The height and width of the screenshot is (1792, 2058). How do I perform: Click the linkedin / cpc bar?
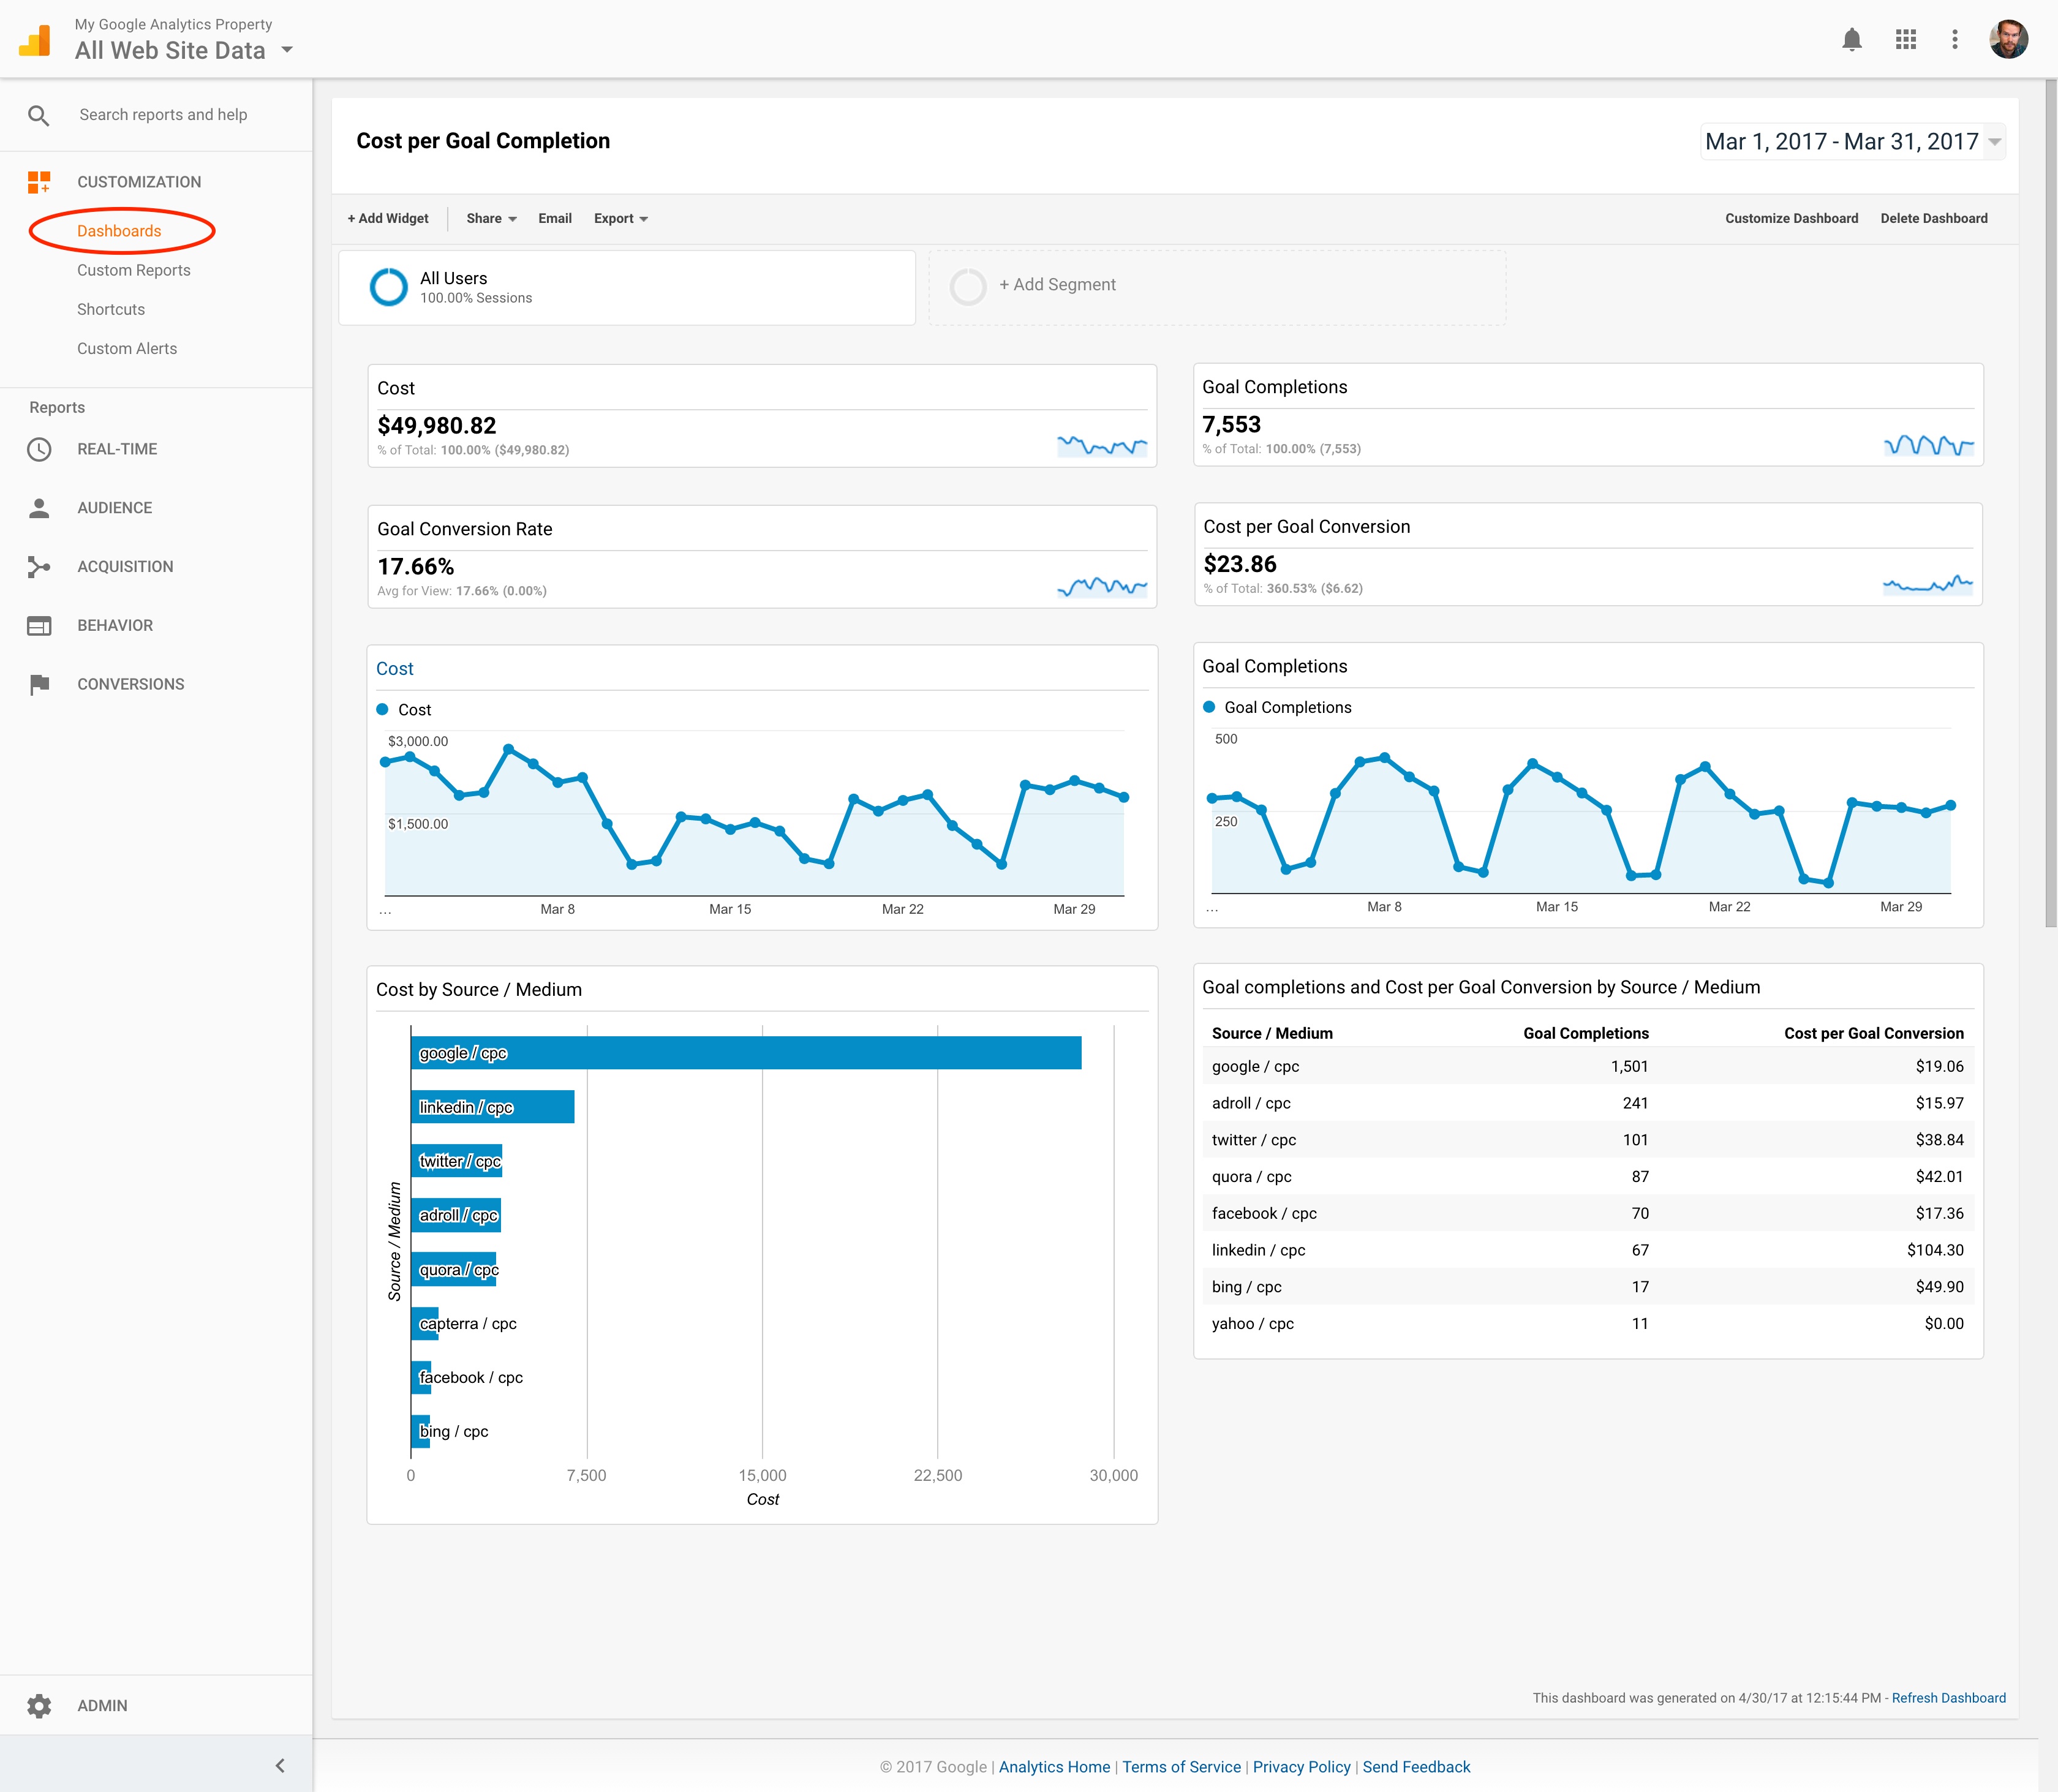(x=493, y=1107)
